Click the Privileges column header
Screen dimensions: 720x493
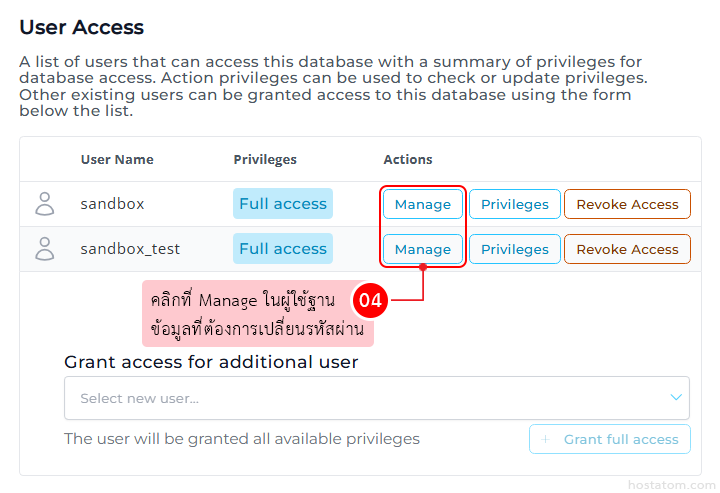point(265,160)
